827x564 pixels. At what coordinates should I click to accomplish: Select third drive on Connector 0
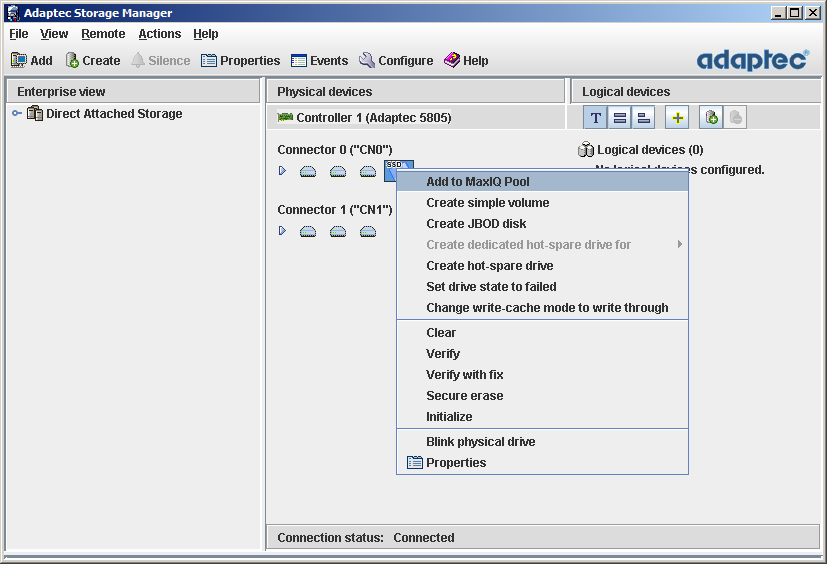[x=368, y=171]
